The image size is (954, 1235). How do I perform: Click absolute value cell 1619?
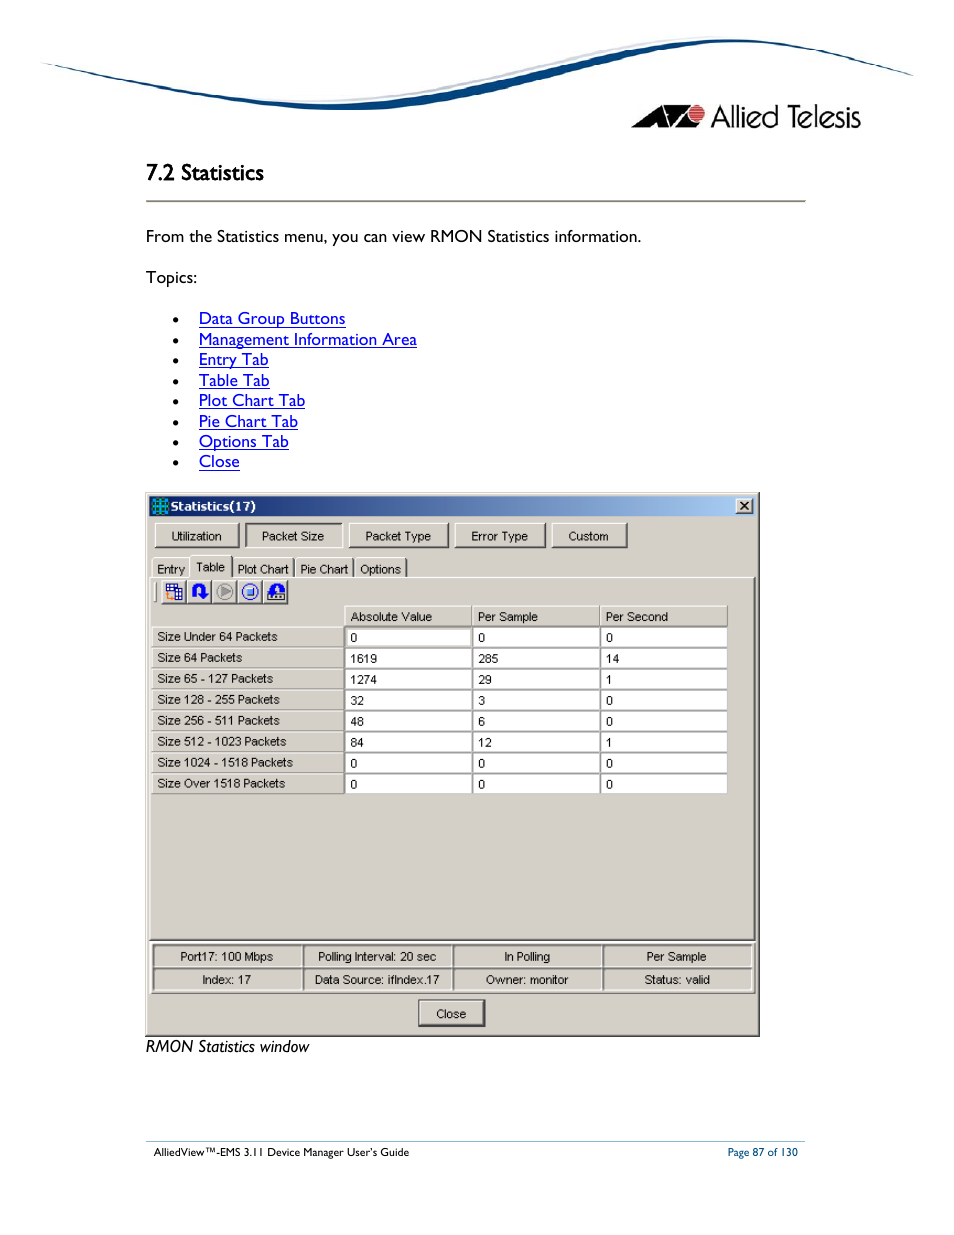point(408,659)
